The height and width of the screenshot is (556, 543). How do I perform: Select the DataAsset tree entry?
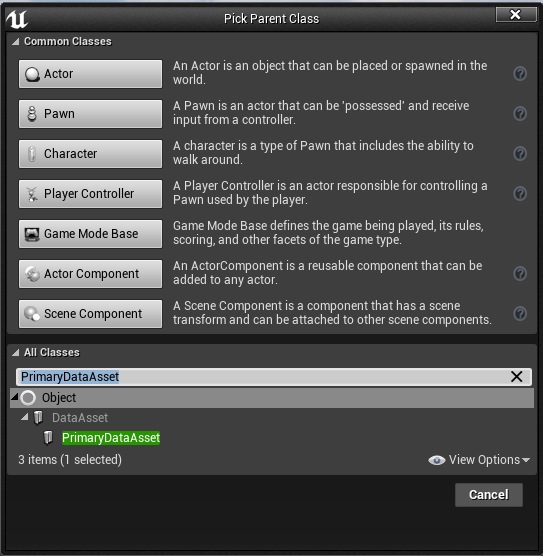[x=80, y=418]
